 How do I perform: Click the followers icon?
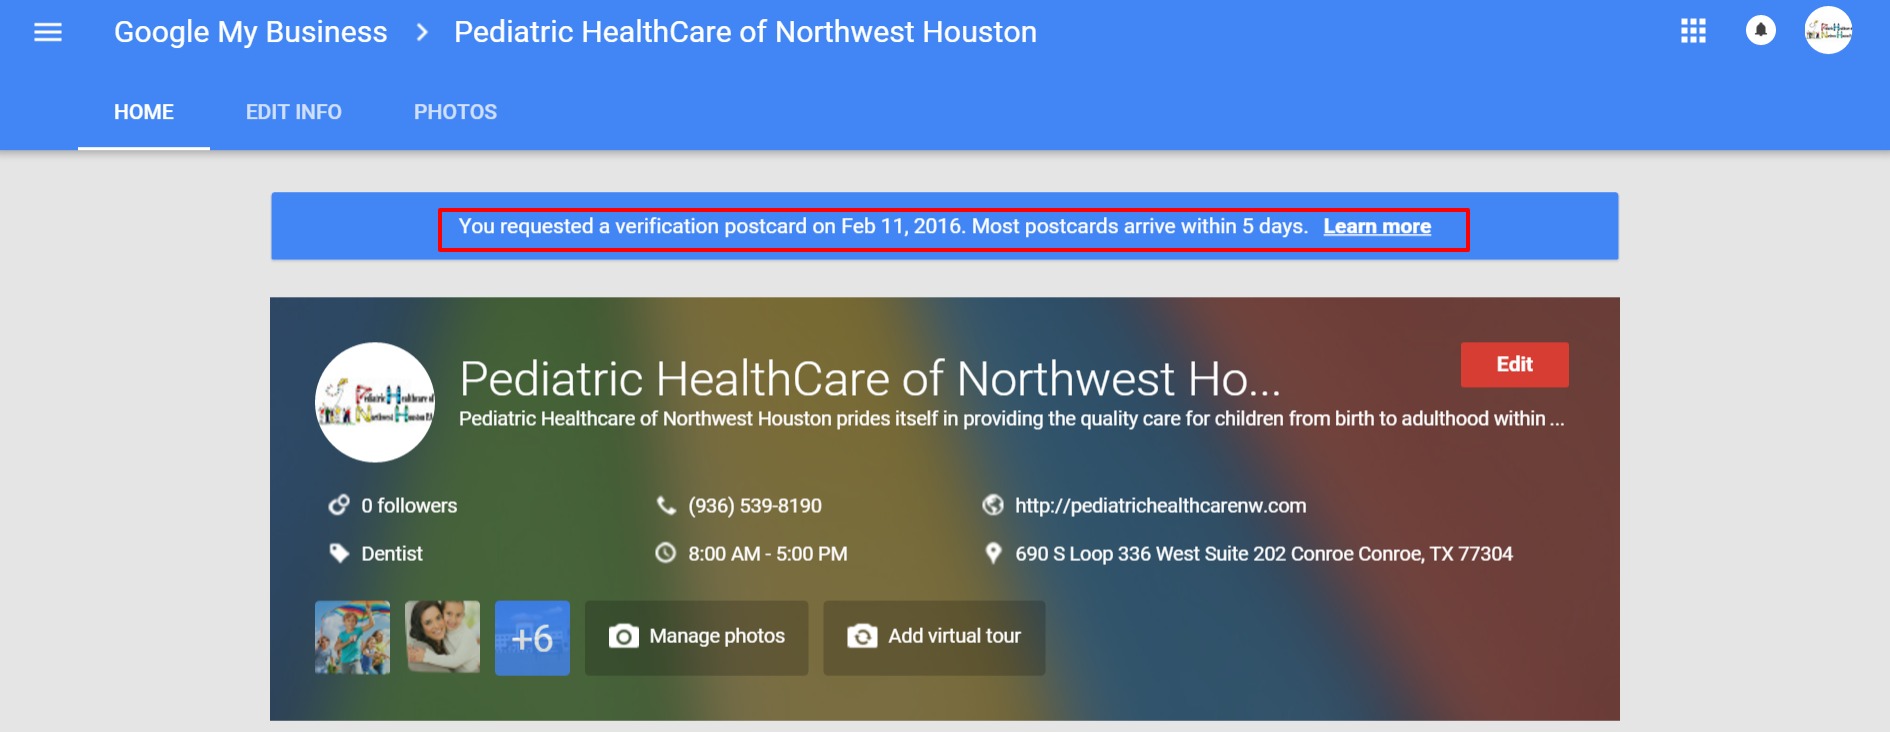(x=340, y=506)
